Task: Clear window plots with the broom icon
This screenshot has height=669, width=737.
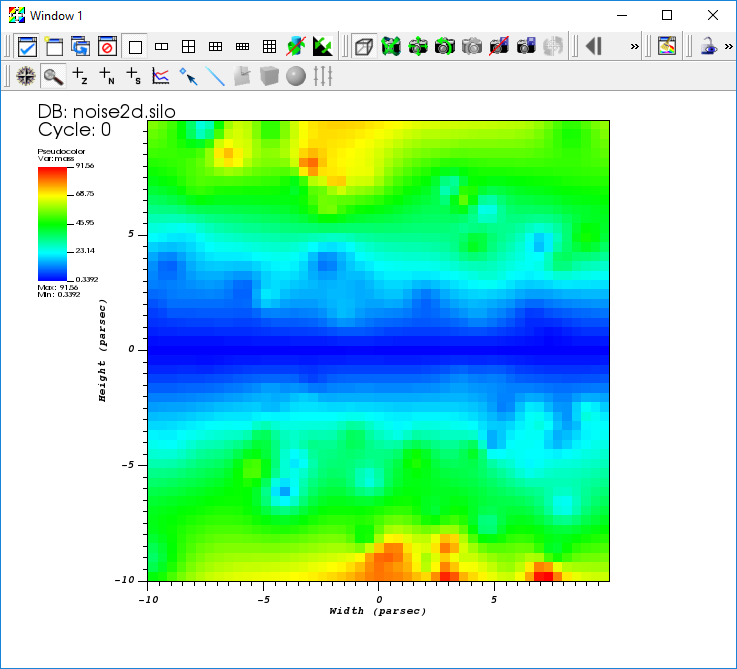Action: (666, 47)
